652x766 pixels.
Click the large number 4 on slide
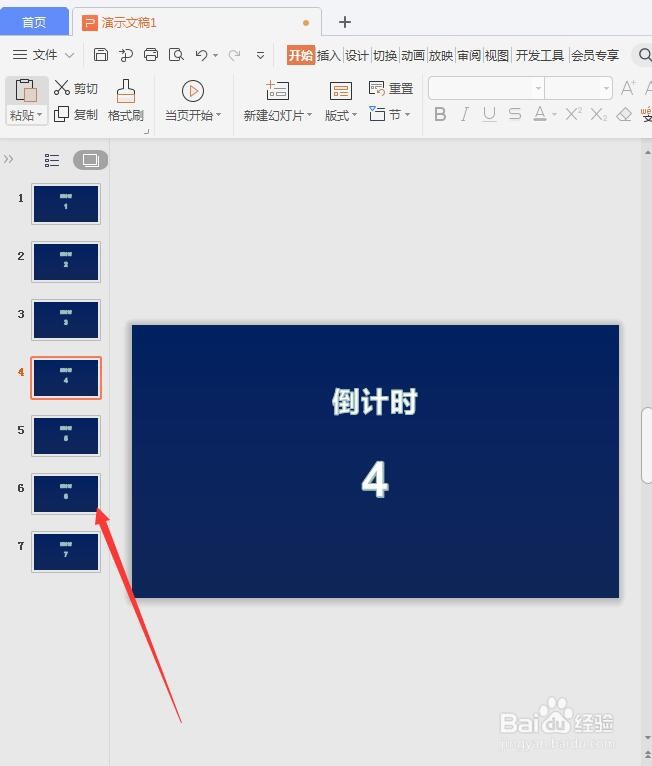[375, 480]
